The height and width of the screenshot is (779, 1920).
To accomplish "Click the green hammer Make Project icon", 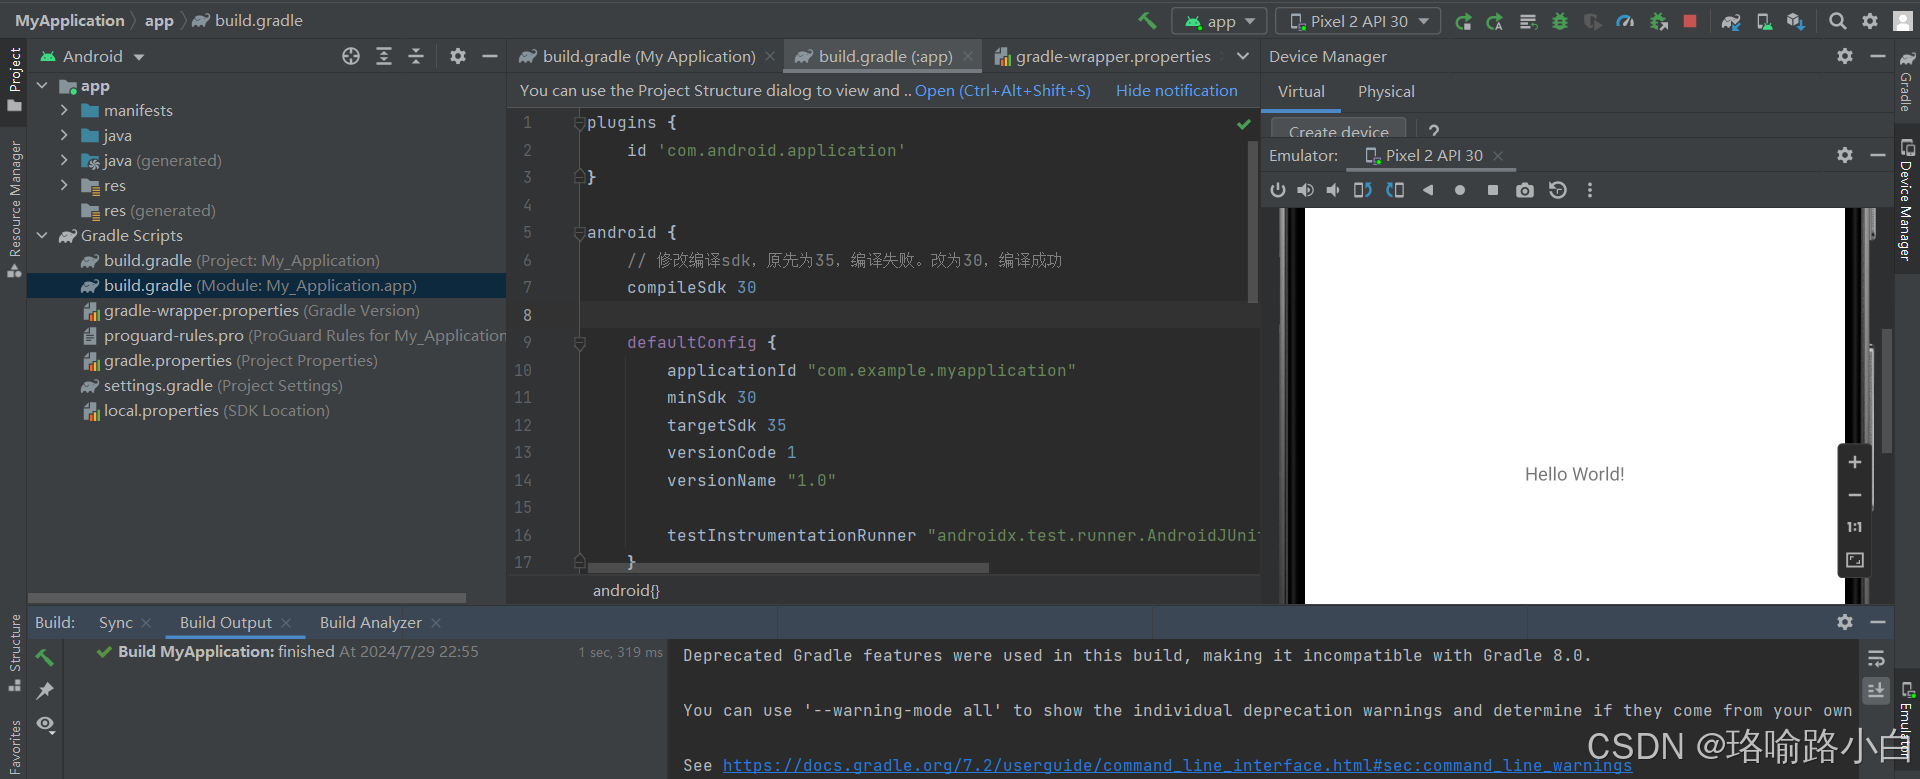I will point(1147,21).
